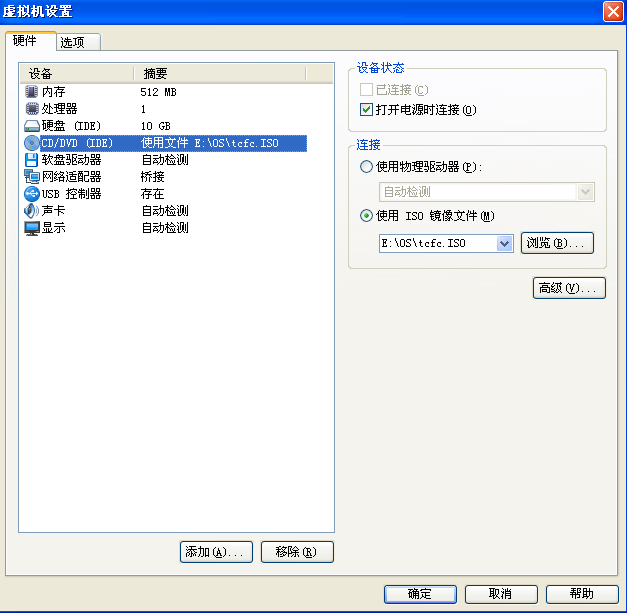This screenshot has width=627, height=613.
Task: Click the disc icon for CD/DVD (IDE)
Action: point(32,143)
